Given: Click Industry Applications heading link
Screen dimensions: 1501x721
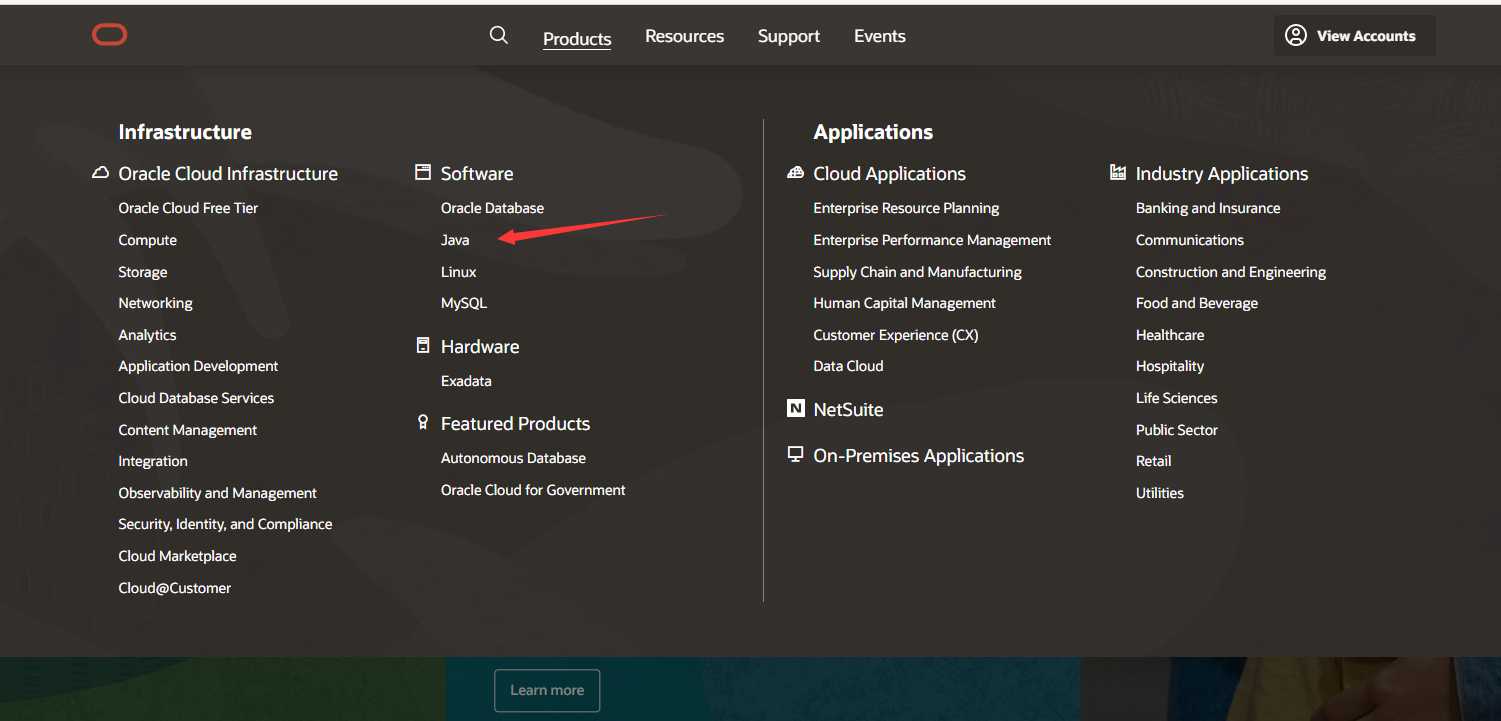Looking at the screenshot, I should click(x=1222, y=173).
